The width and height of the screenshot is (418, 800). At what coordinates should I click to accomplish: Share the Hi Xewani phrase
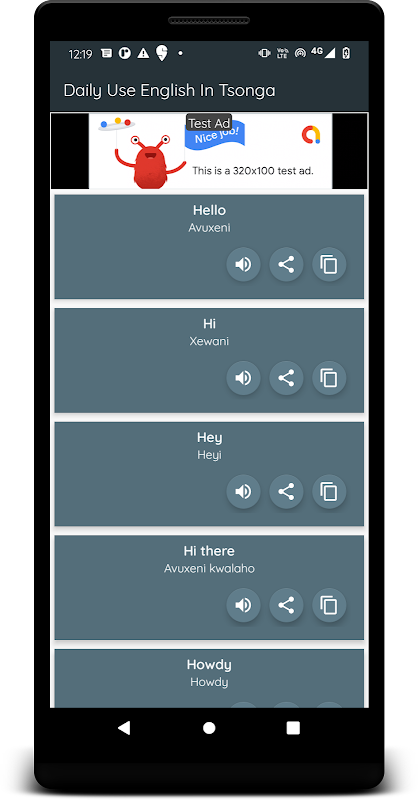click(286, 378)
